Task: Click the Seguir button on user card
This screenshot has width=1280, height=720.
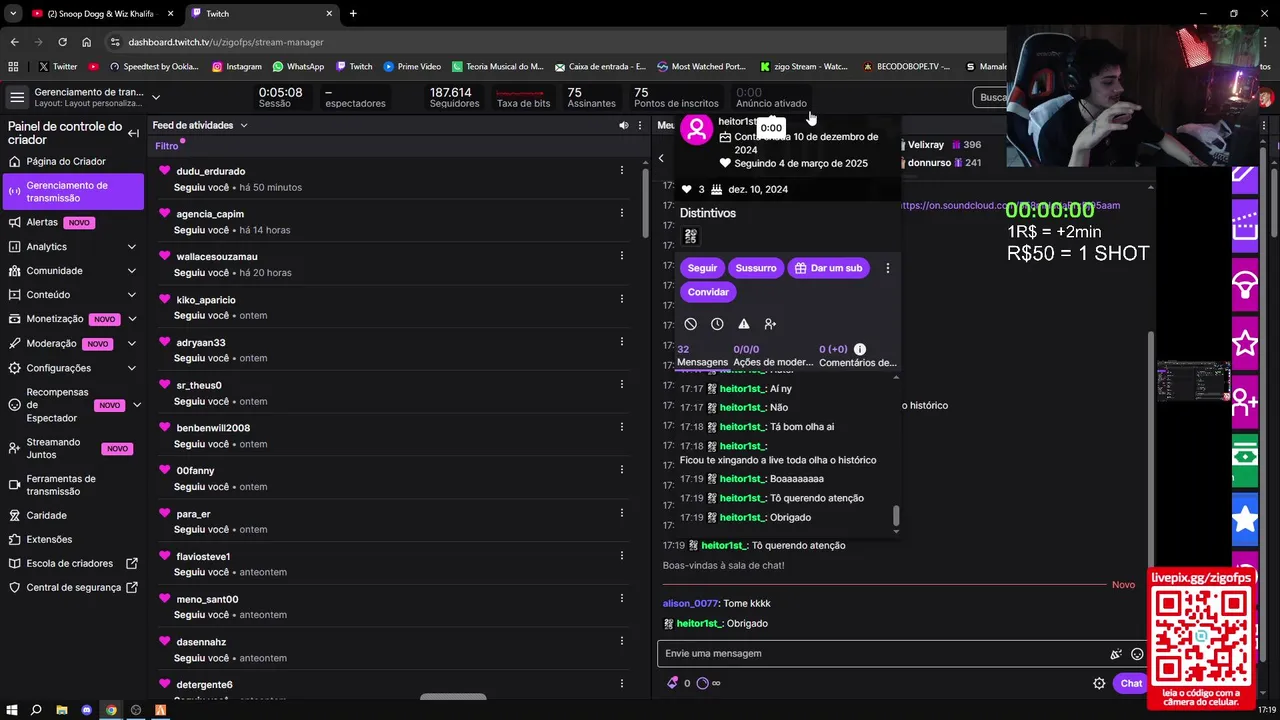Action: coord(702,268)
